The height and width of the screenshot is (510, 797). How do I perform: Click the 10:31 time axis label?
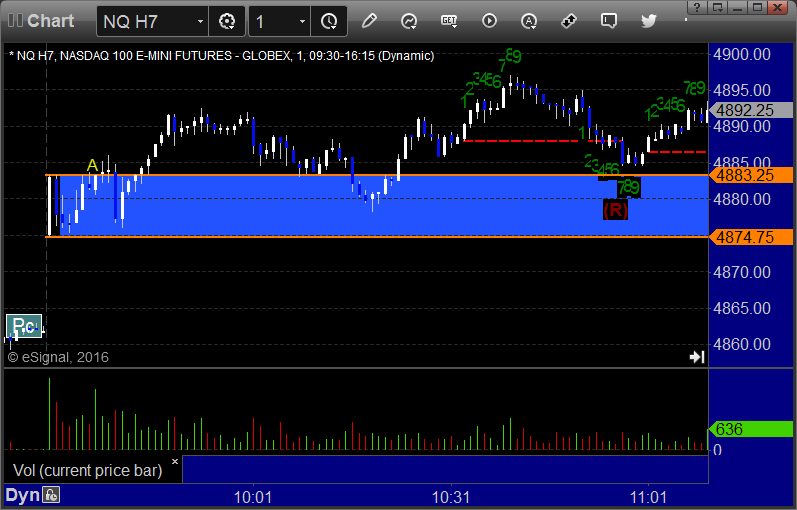point(450,497)
